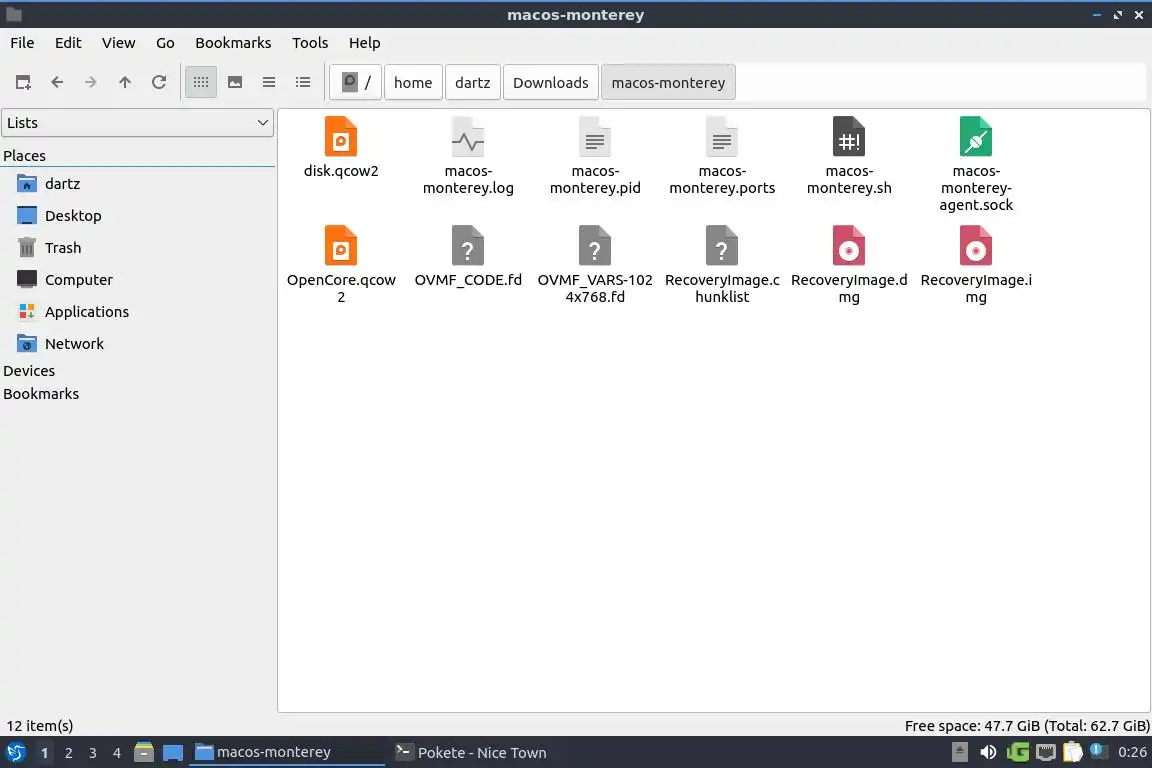
Task: Click the 12 item(s) status text
Action: [x=40, y=726]
